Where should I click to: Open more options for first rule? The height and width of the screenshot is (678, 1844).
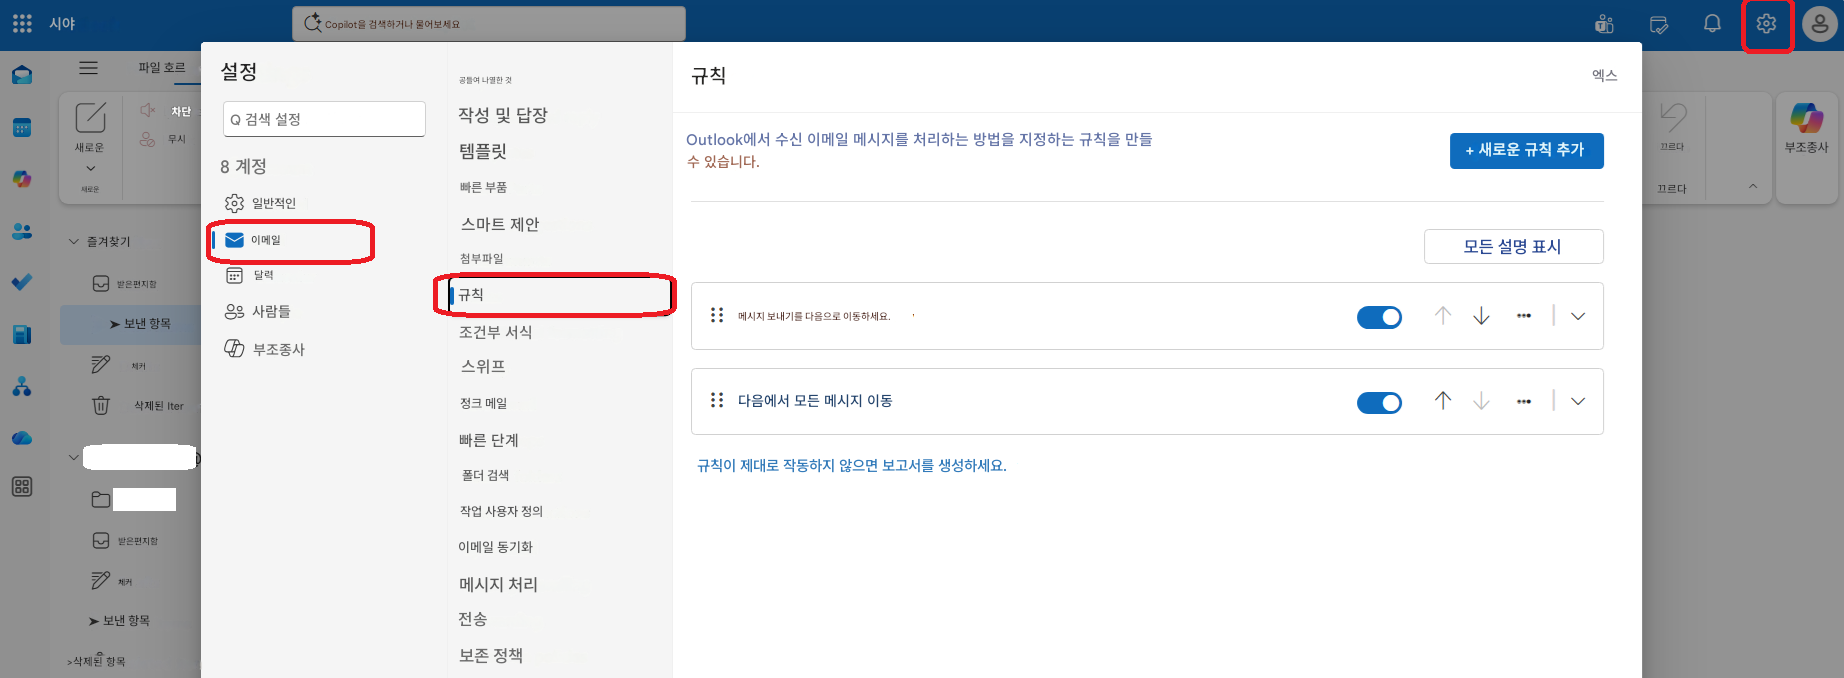point(1524,316)
